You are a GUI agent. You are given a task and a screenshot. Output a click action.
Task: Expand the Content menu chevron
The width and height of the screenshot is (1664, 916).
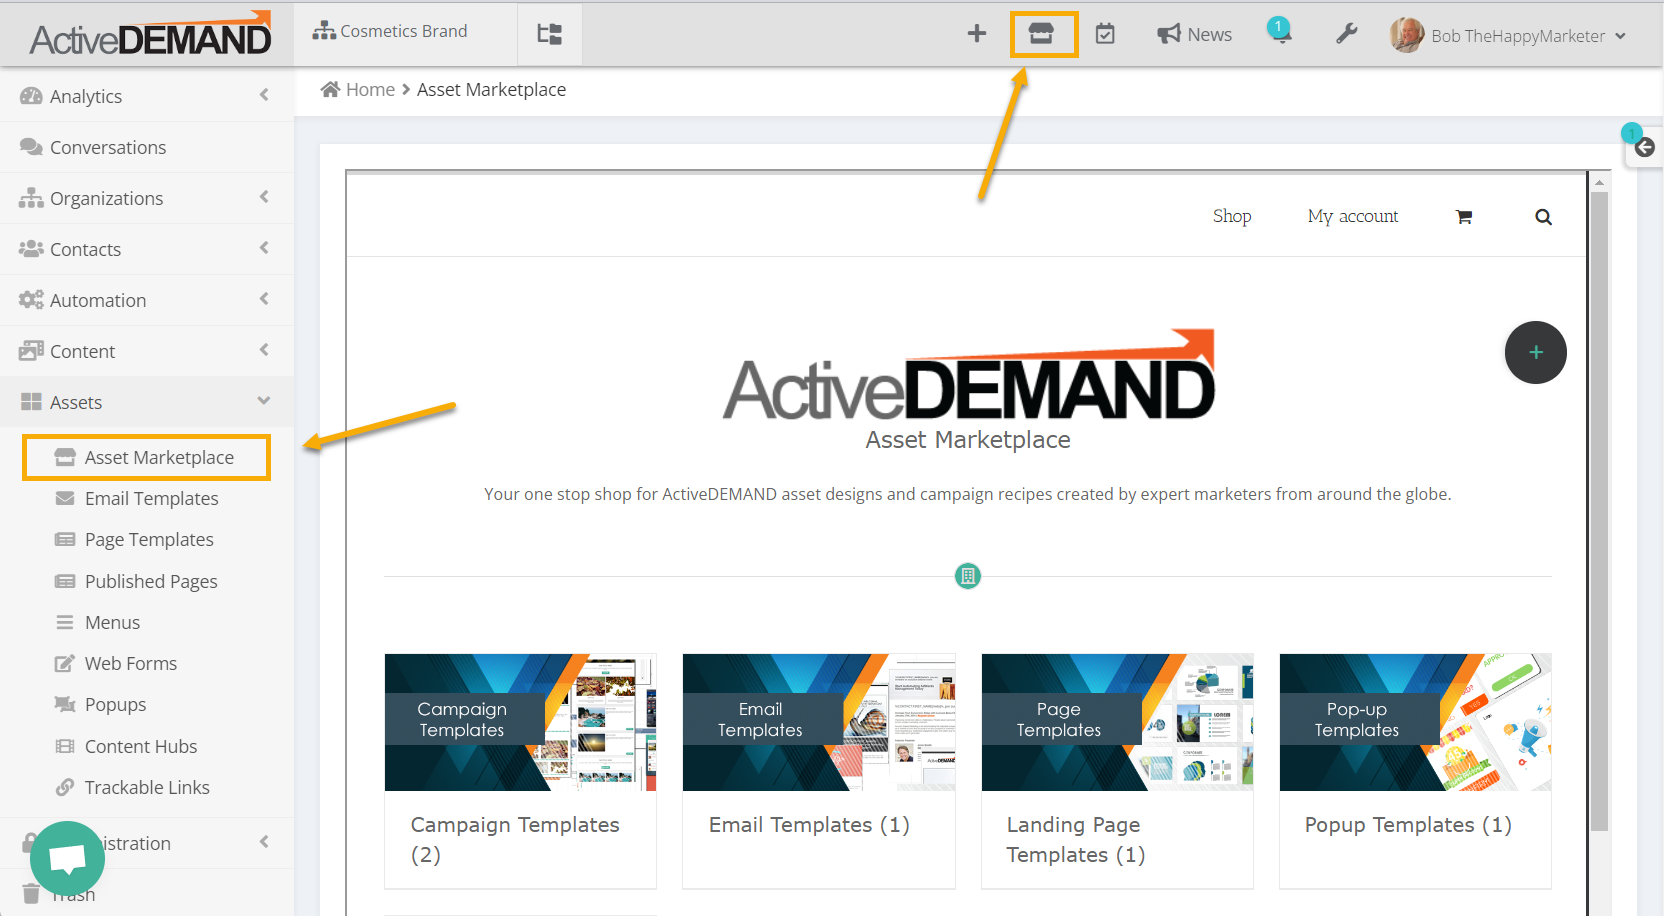point(264,350)
